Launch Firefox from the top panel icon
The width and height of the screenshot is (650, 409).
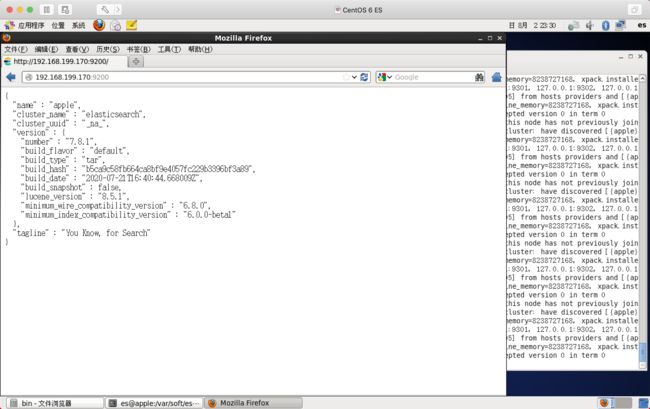point(99,25)
